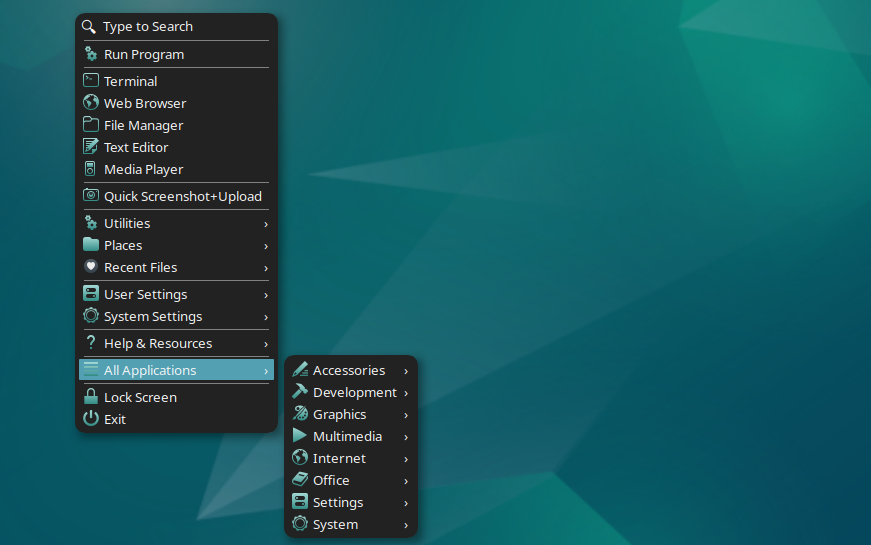The height and width of the screenshot is (545, 871).
Task: Expand the Help & Resources arrow
Action: (x=266, y=344)
